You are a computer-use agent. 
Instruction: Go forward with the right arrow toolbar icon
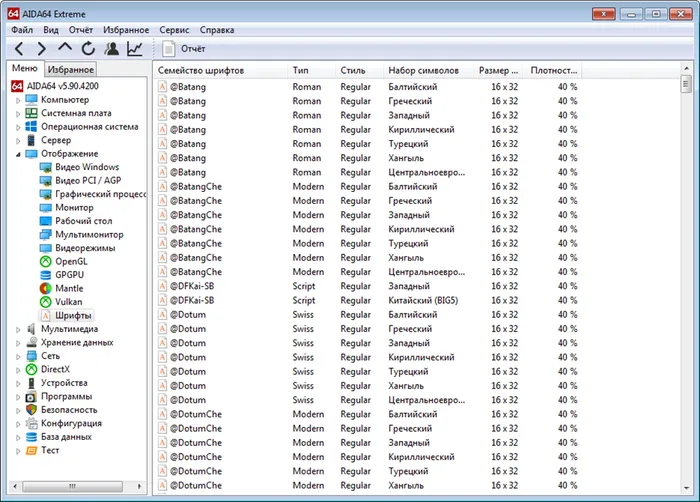click(42, 48)
